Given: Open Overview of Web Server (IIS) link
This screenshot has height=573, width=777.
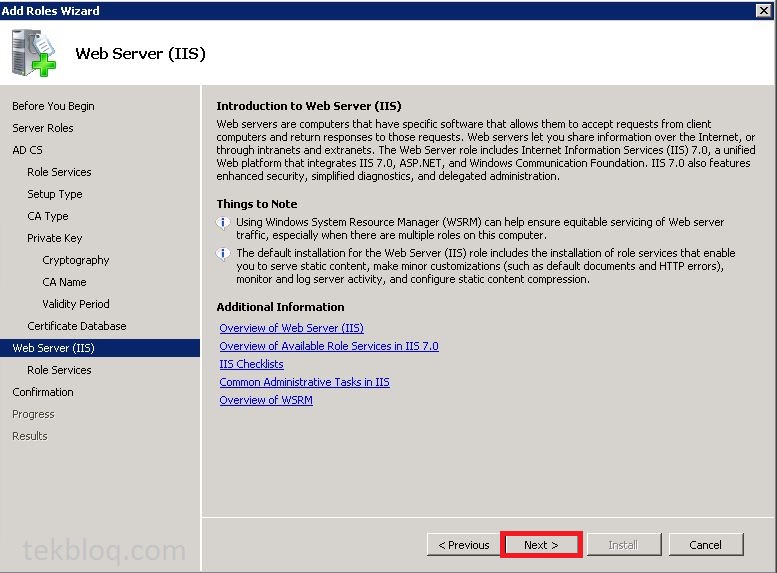Looking at the screenshot, I should tap(291, 328).
